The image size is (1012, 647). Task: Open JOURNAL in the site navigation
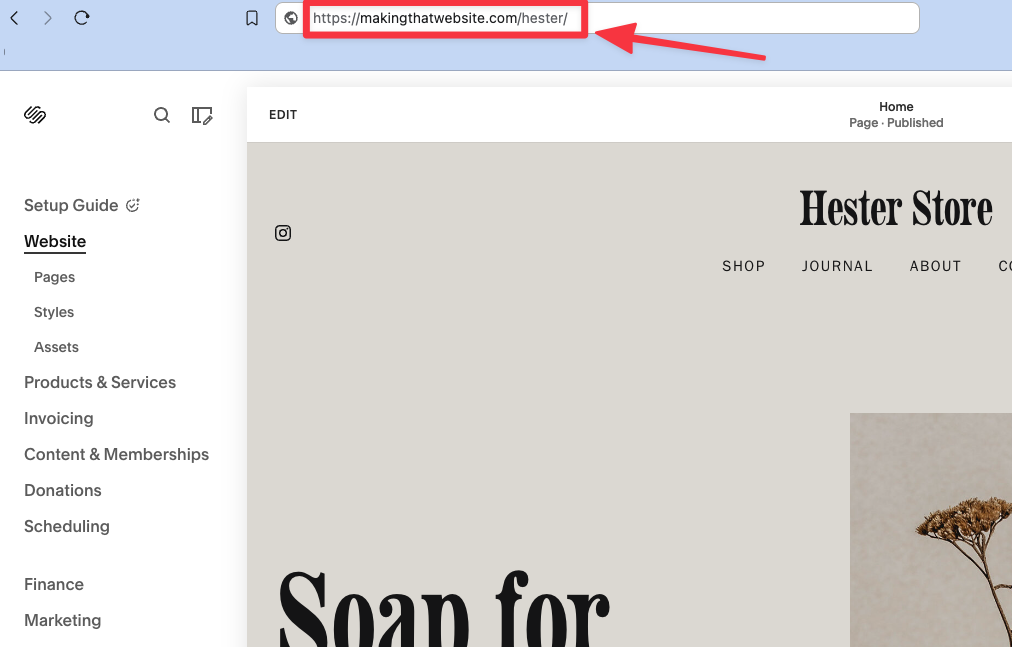click(837, 266)
